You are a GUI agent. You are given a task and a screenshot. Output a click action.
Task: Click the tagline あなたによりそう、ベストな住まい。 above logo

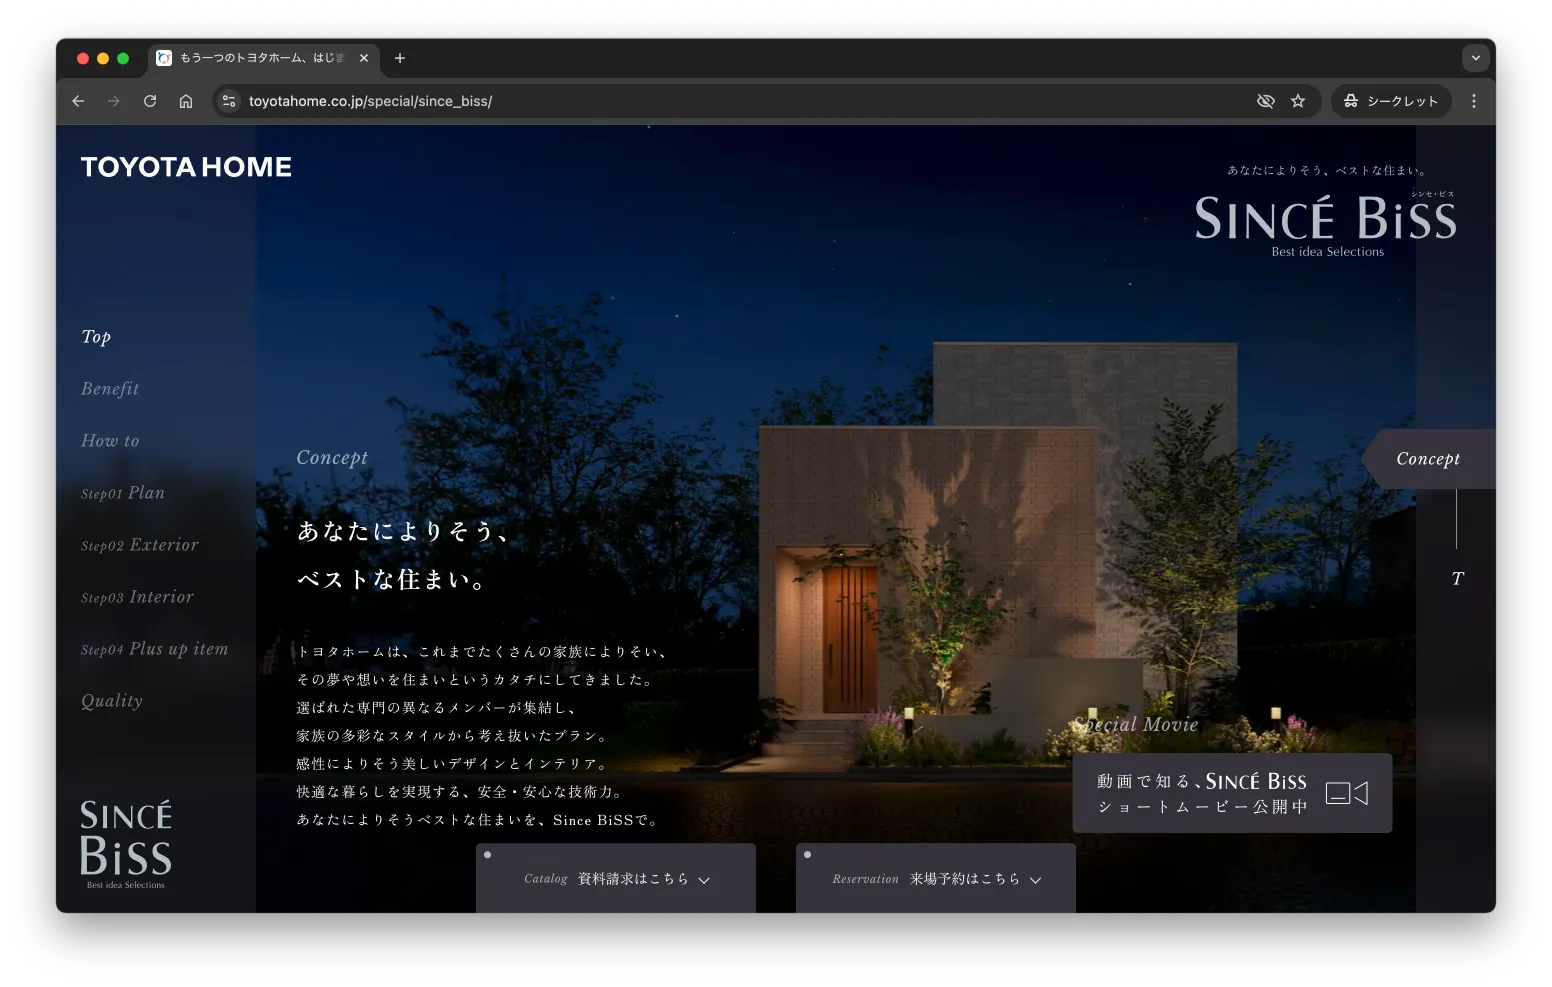coord(1328,170)
